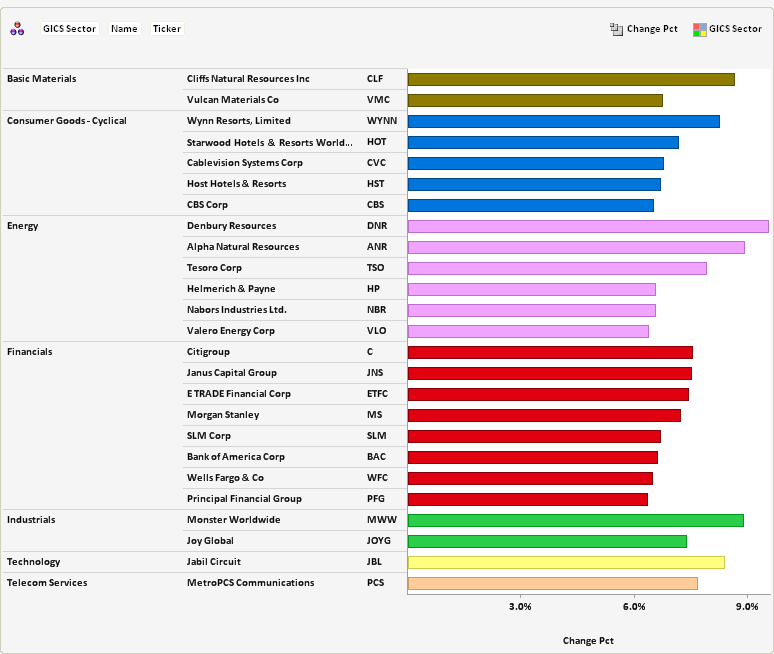Click the Starwood Hotels & Resorts name
The width and height of the screenshot is (774, 654).
(270, 143)
